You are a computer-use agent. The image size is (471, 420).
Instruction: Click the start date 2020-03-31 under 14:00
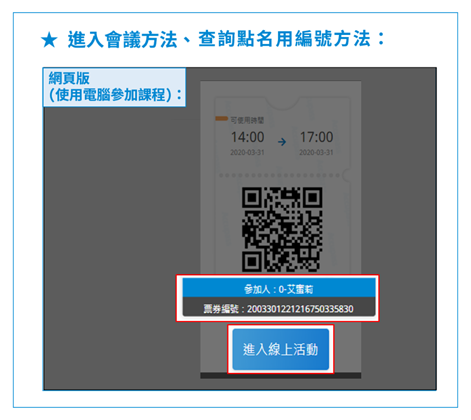pyautogui.click(x=247, y=152)
